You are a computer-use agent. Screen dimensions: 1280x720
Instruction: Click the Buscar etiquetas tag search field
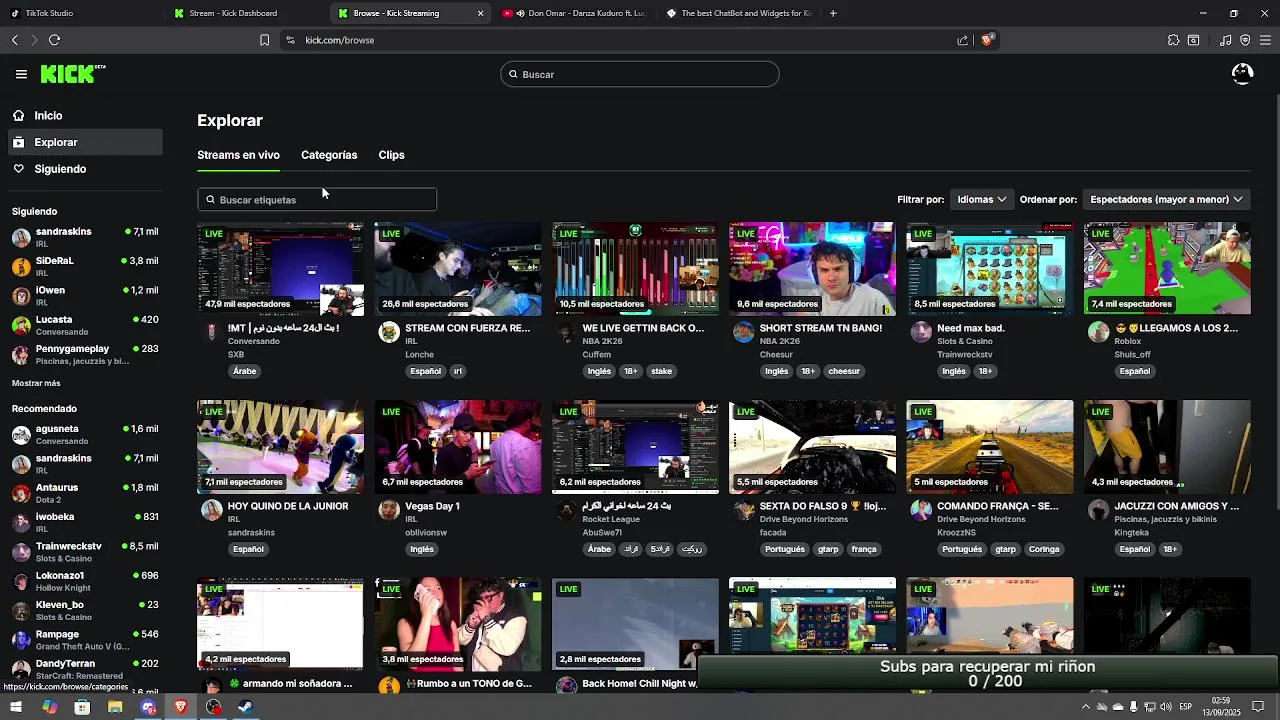(x=317, y=200)
